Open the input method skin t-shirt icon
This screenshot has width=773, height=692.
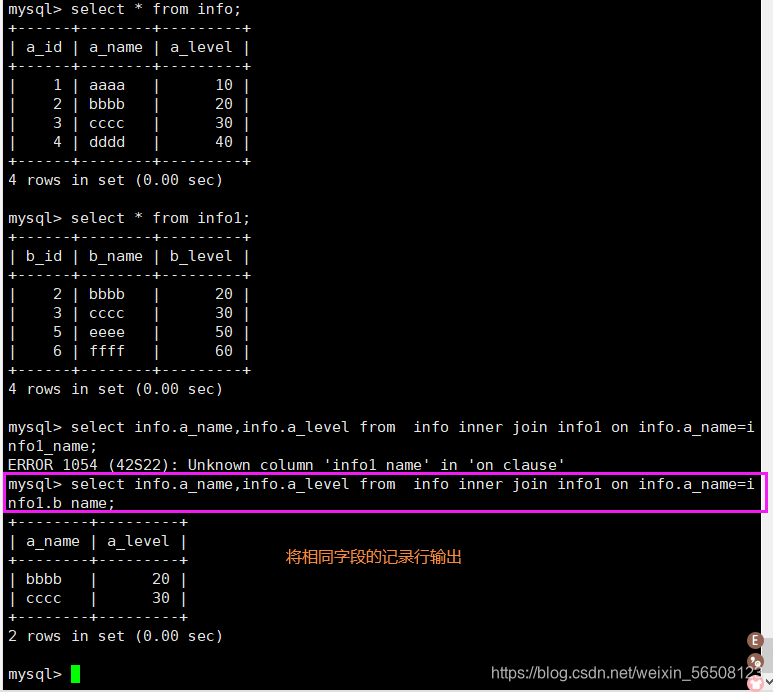pyautogui.click(x=755, y=683)
